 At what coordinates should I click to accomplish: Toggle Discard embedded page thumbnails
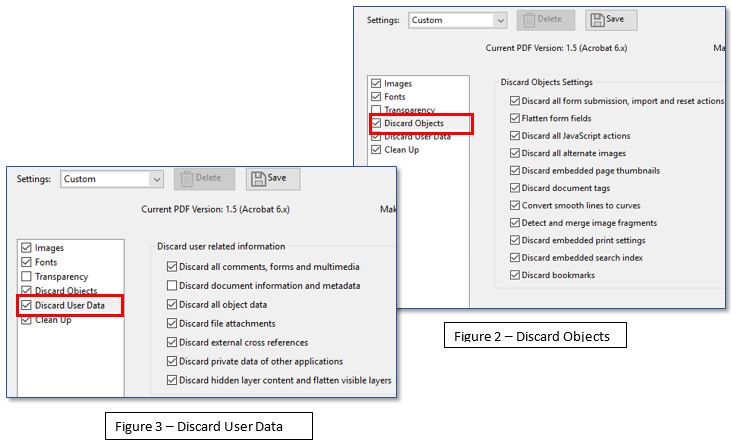click(514, 171)
